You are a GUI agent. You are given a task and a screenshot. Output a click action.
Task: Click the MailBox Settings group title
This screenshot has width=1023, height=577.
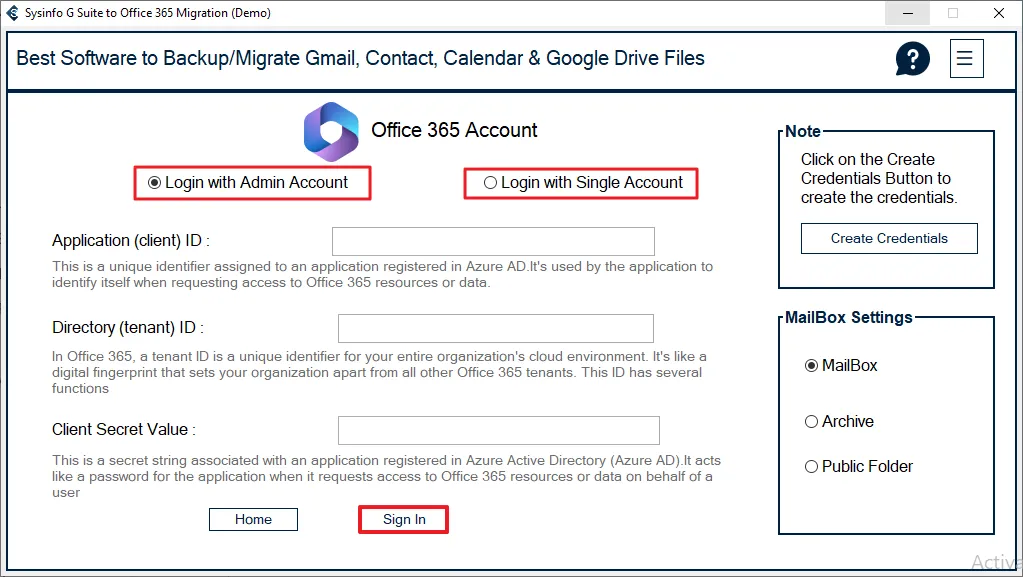(849, 318)
